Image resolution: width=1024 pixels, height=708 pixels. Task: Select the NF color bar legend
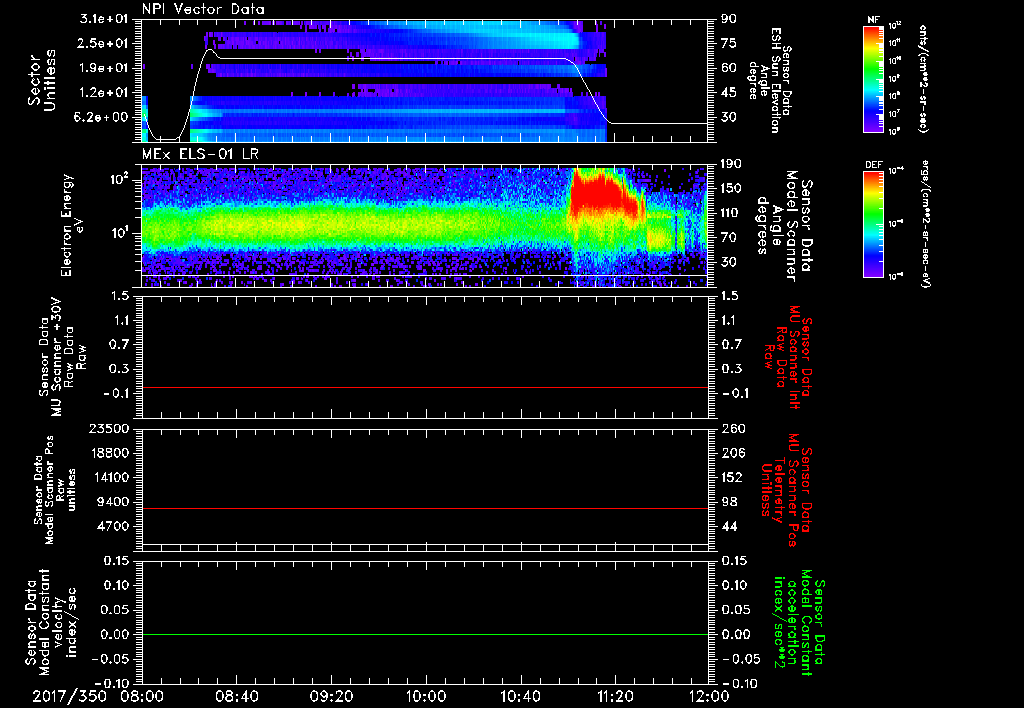click(873, 78)
